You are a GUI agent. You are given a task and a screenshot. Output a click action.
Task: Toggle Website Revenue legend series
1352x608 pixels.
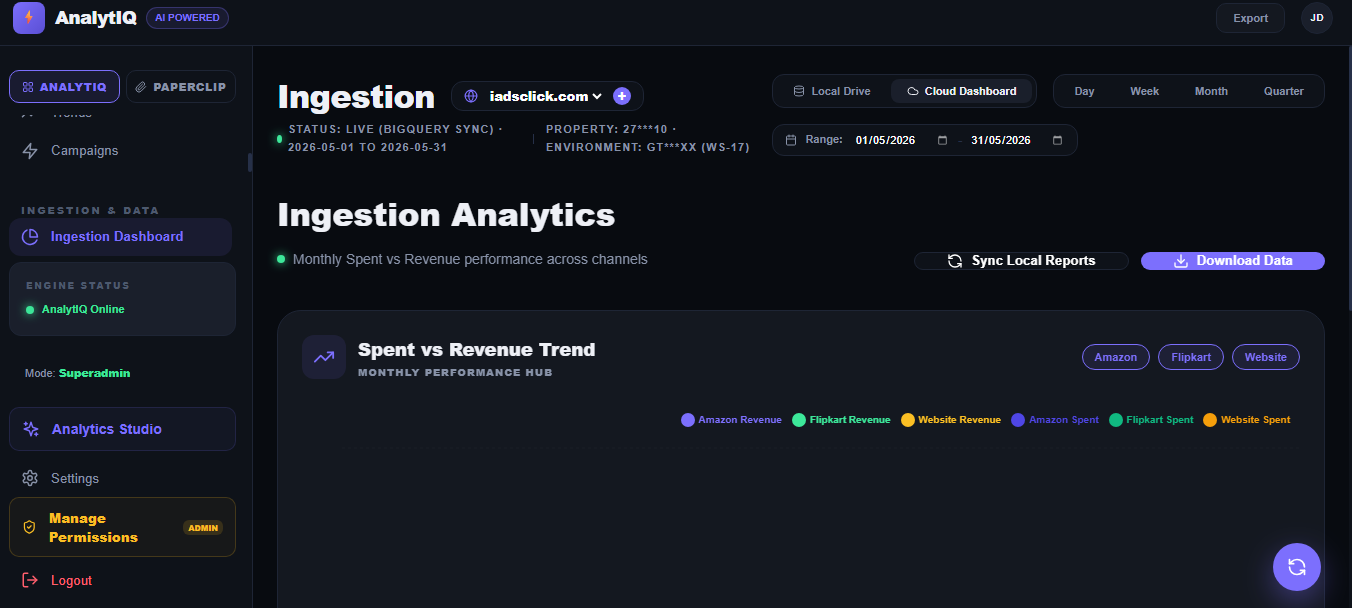tap(951, 420)
